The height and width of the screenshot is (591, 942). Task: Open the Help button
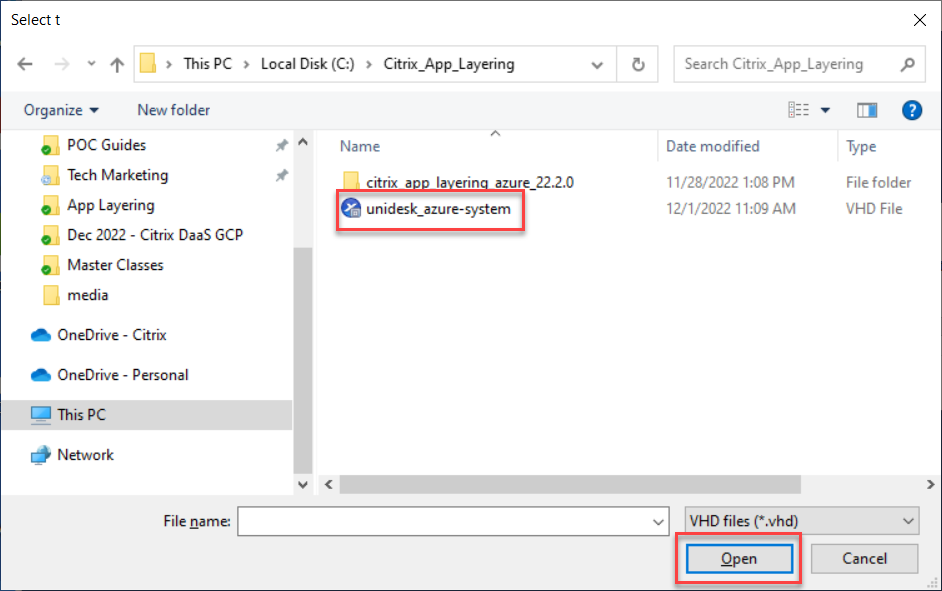(911, 110)
